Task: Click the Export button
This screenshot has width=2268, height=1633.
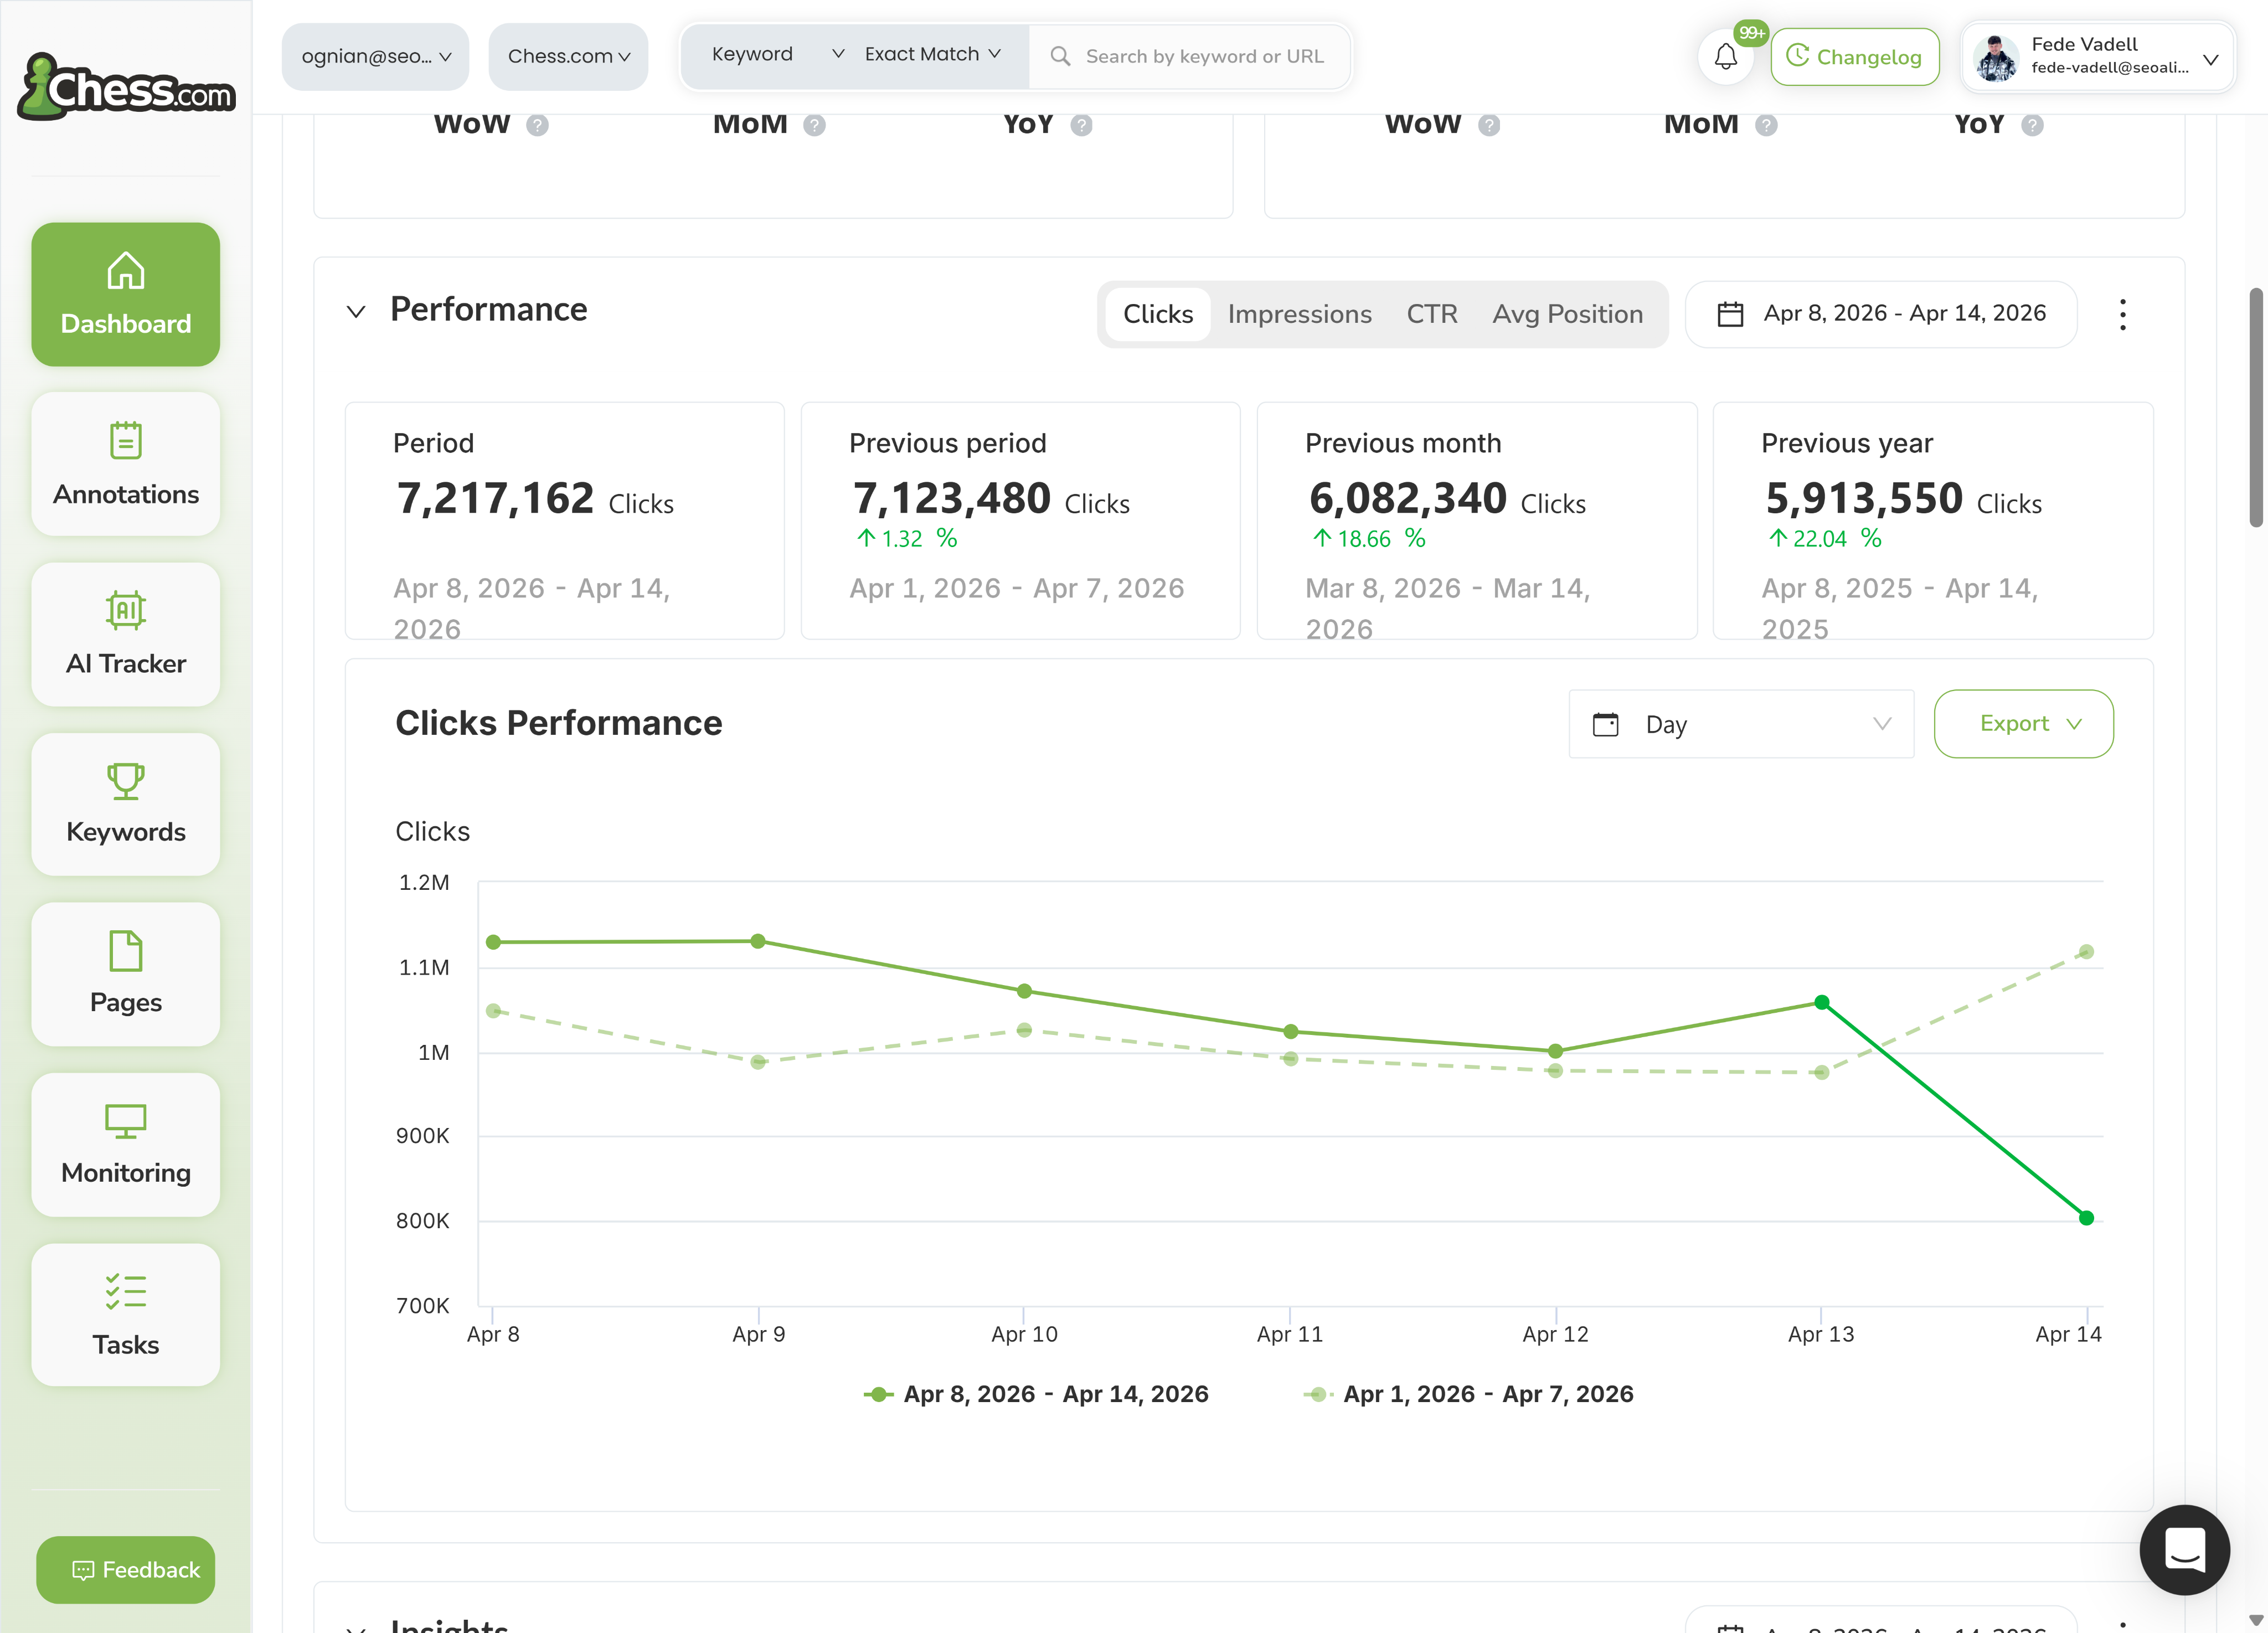Action: point(2023,724)
